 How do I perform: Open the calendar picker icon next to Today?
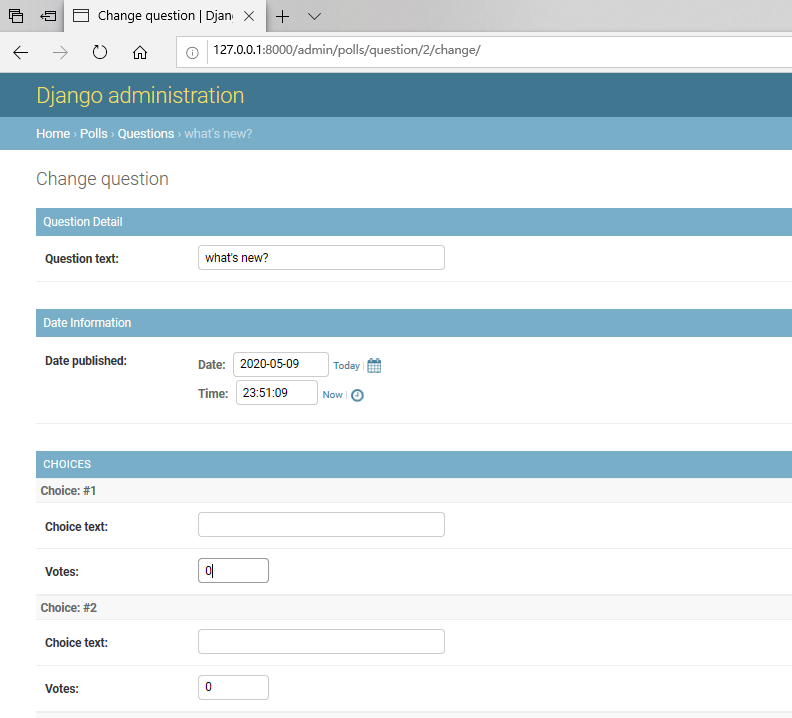[374, 365]
